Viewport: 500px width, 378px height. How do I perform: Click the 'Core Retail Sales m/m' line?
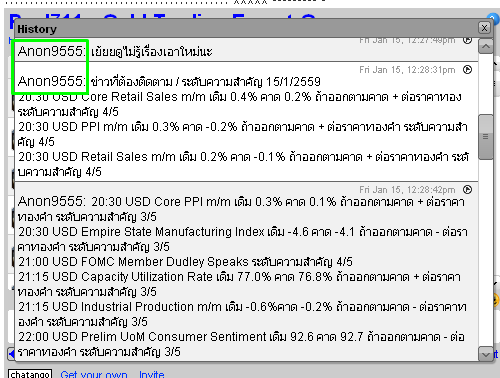click(240, 97)
